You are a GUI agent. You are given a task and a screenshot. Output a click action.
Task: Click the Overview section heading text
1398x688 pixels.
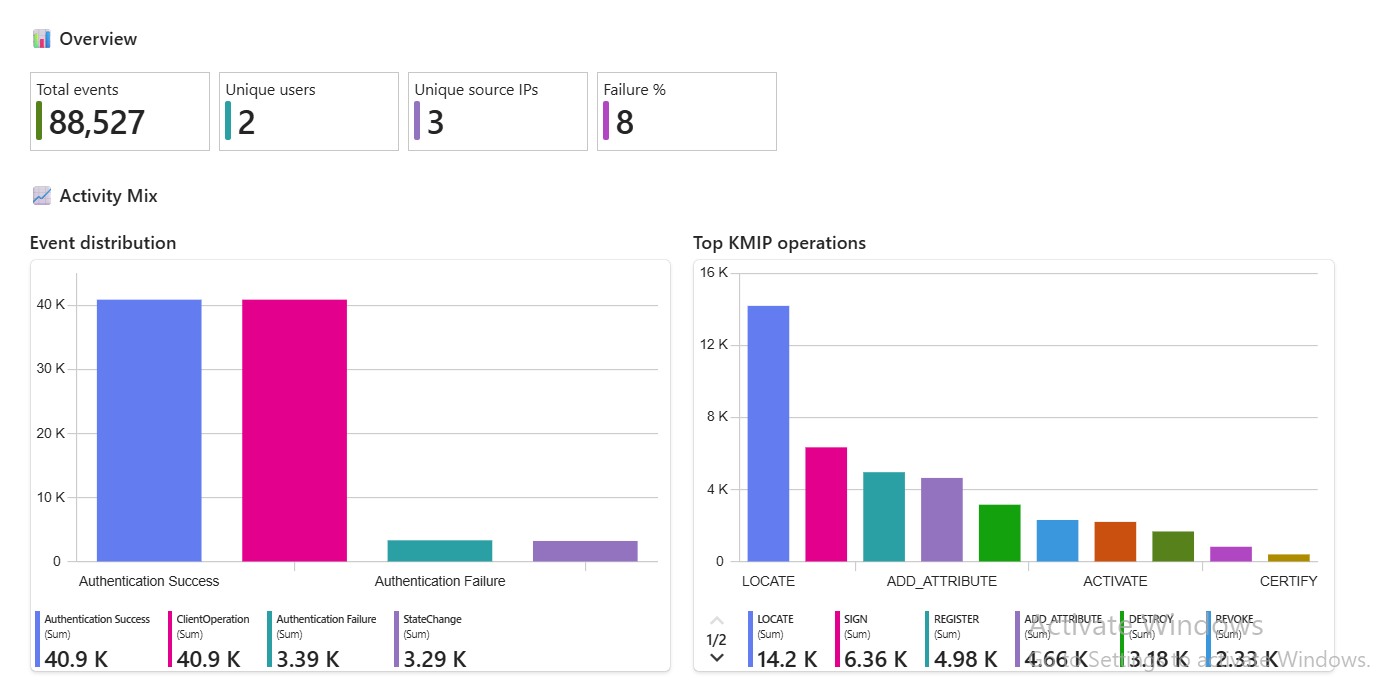tap(98, 39)
